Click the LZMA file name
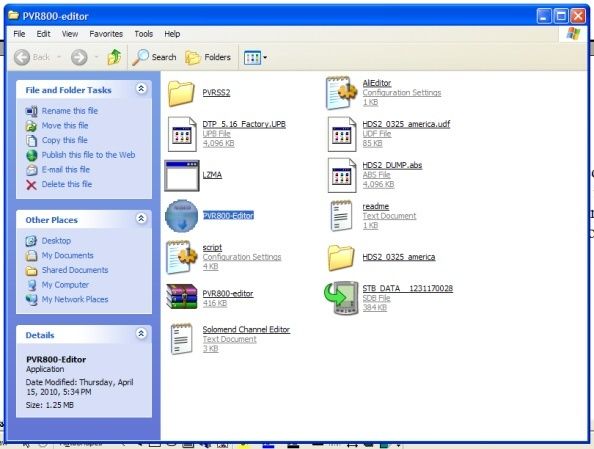 coord(212,175)
